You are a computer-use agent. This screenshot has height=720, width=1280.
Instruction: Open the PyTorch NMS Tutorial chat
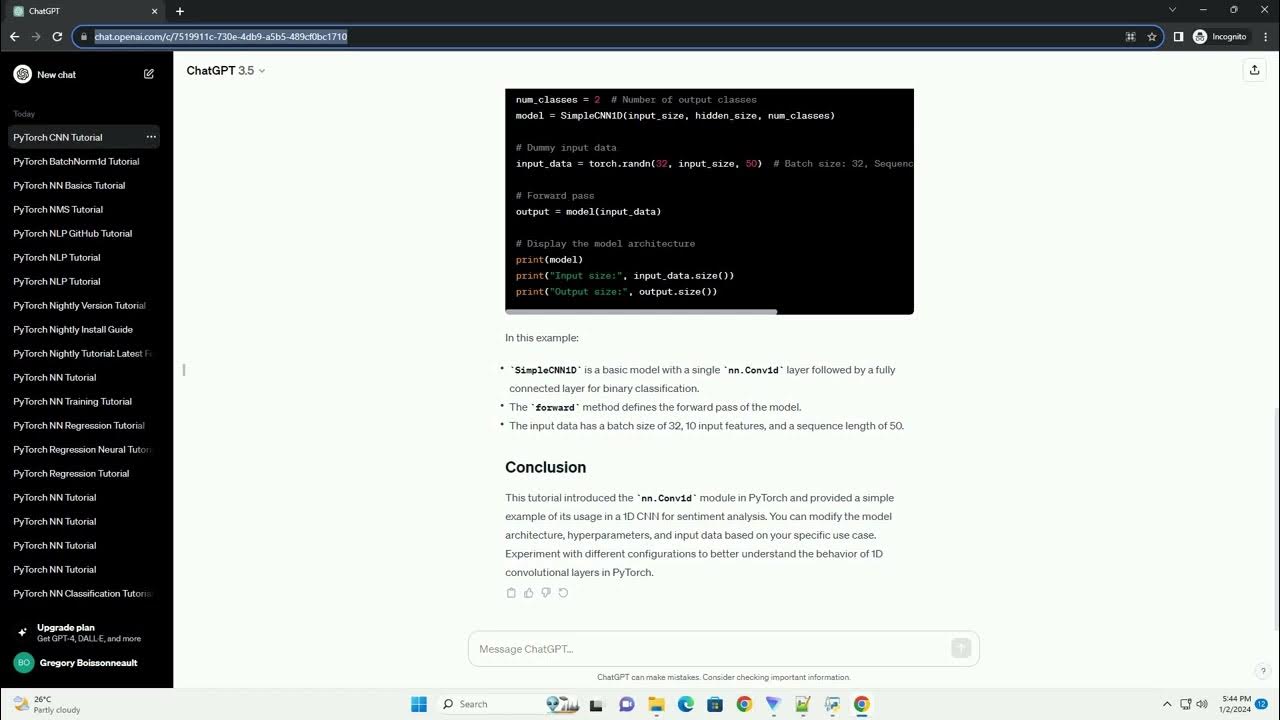click(58, 209)
